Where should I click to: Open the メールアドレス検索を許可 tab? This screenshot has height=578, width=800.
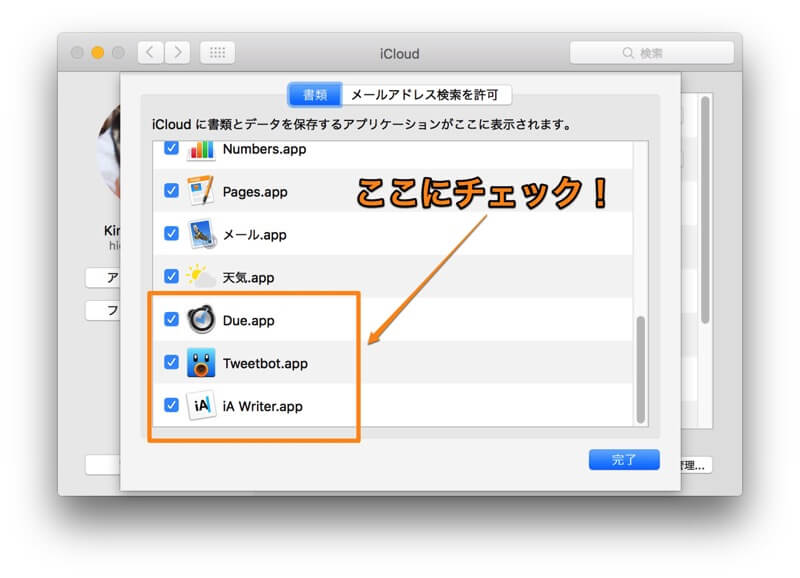(x=426, y=95)
